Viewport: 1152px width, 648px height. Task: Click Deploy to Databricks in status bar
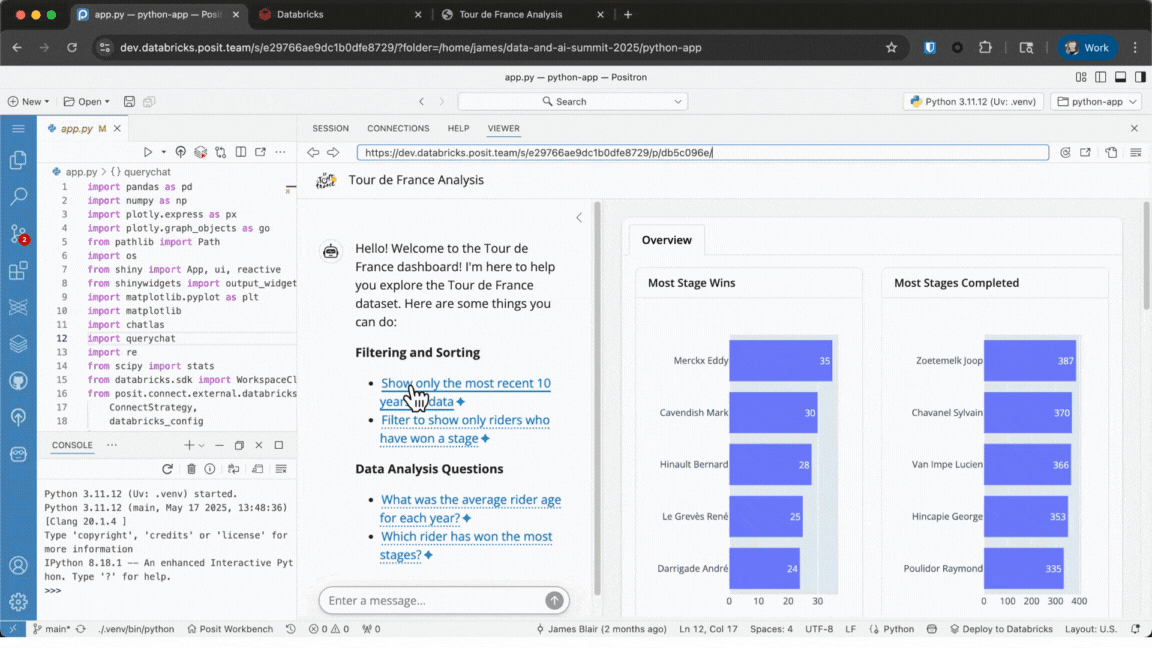[x=1009, y=629]
